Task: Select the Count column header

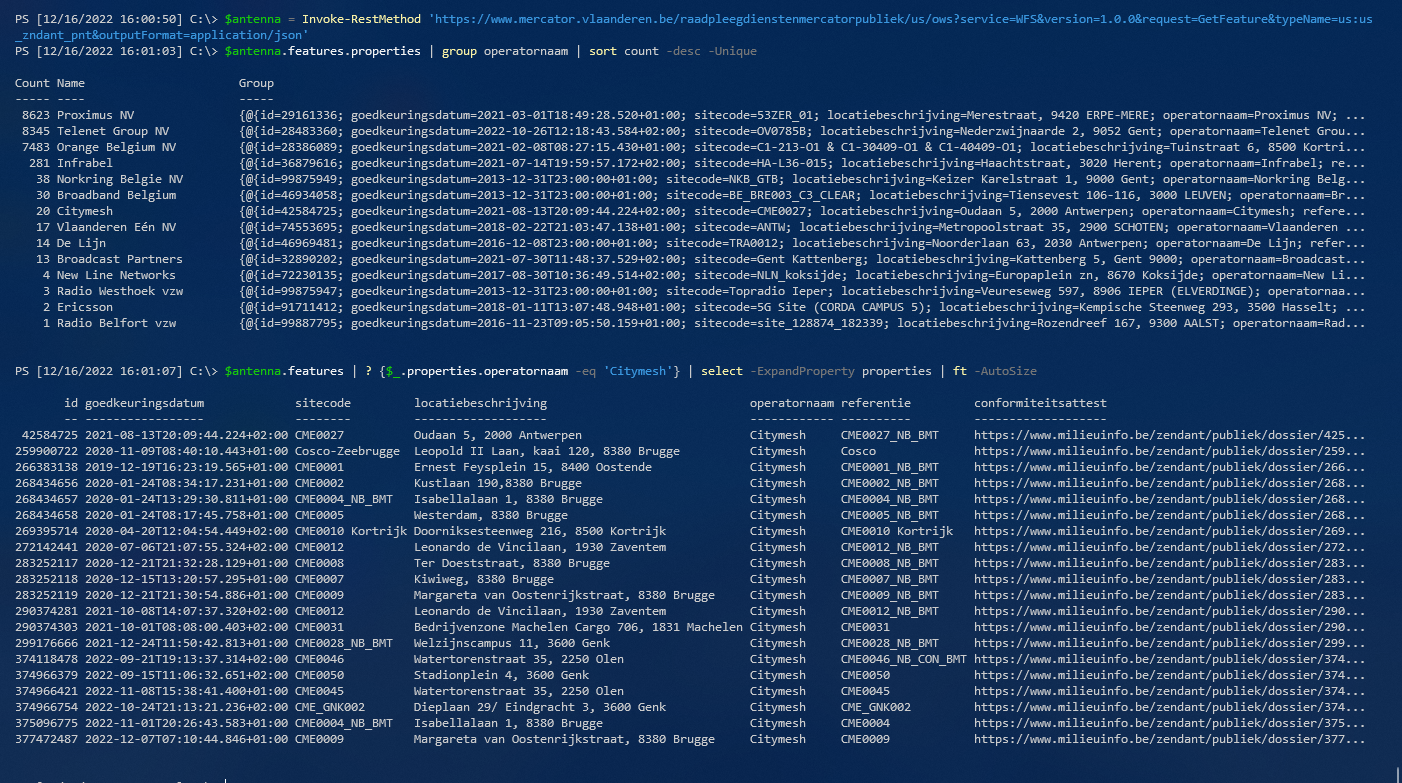Action: pyautogui.click(x=32, y=83)
